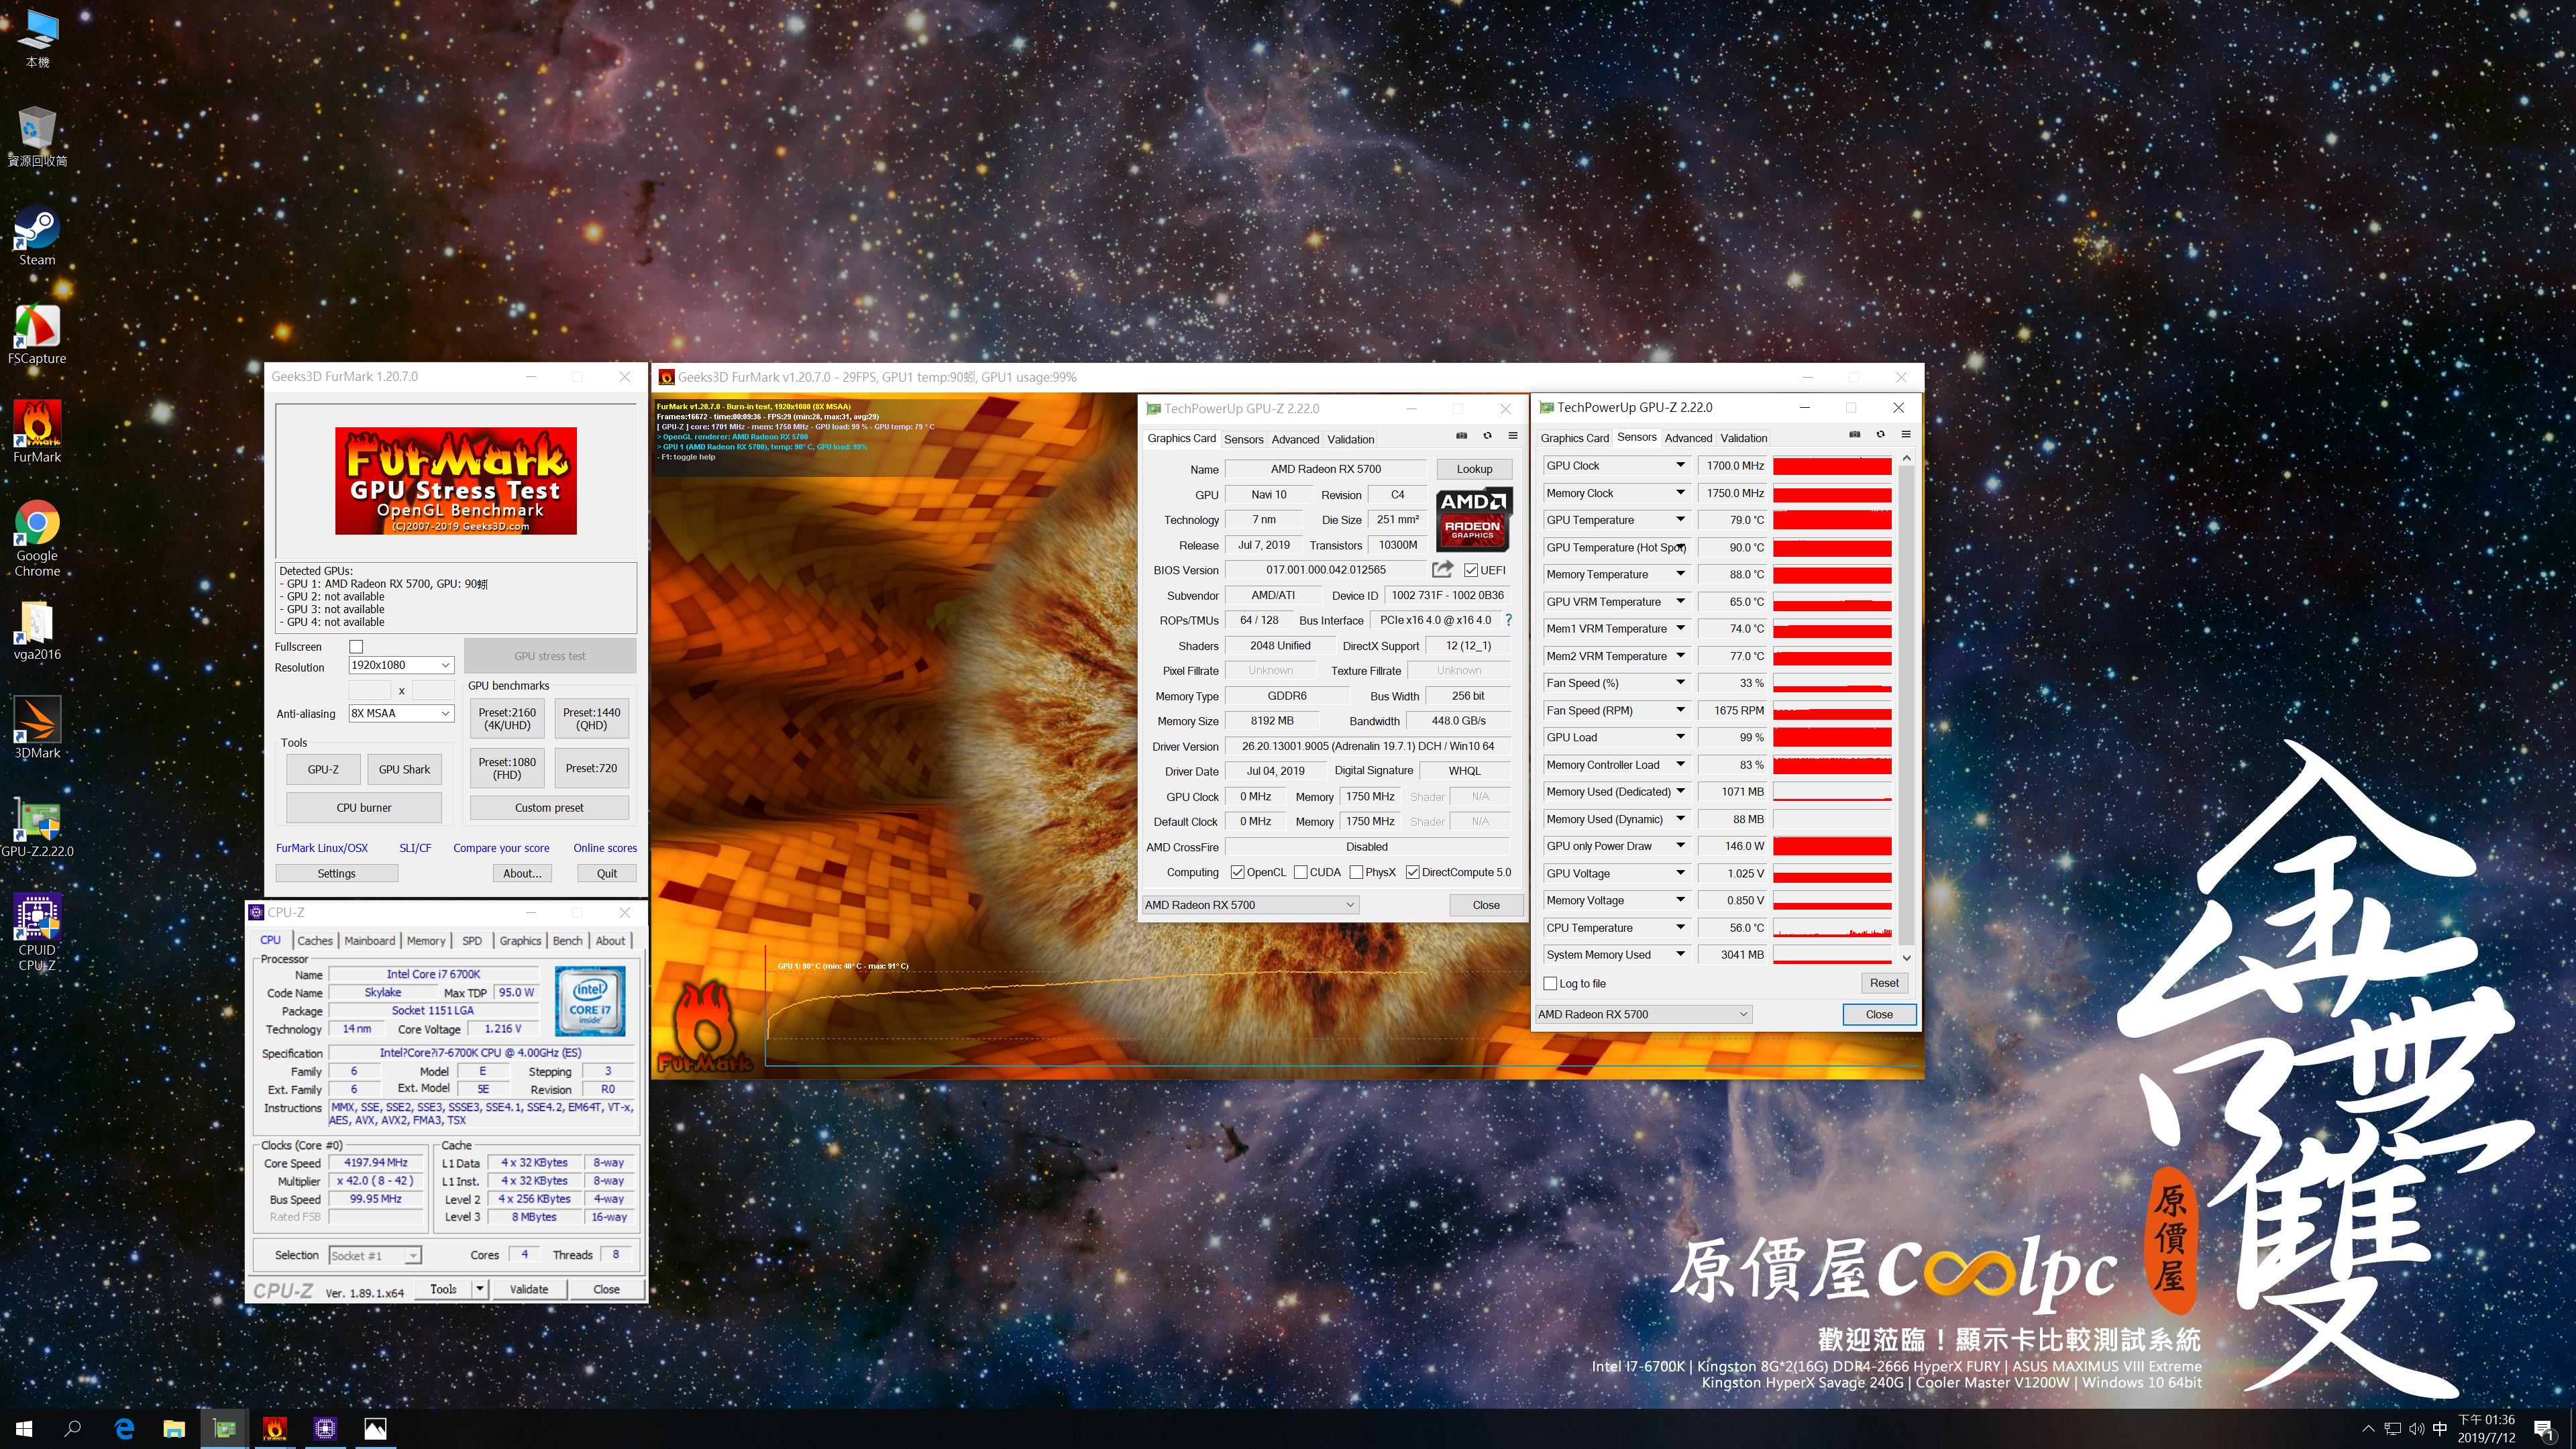
Task: Click GPU Load red sensor graph
Action: (x=1832, y=737)
